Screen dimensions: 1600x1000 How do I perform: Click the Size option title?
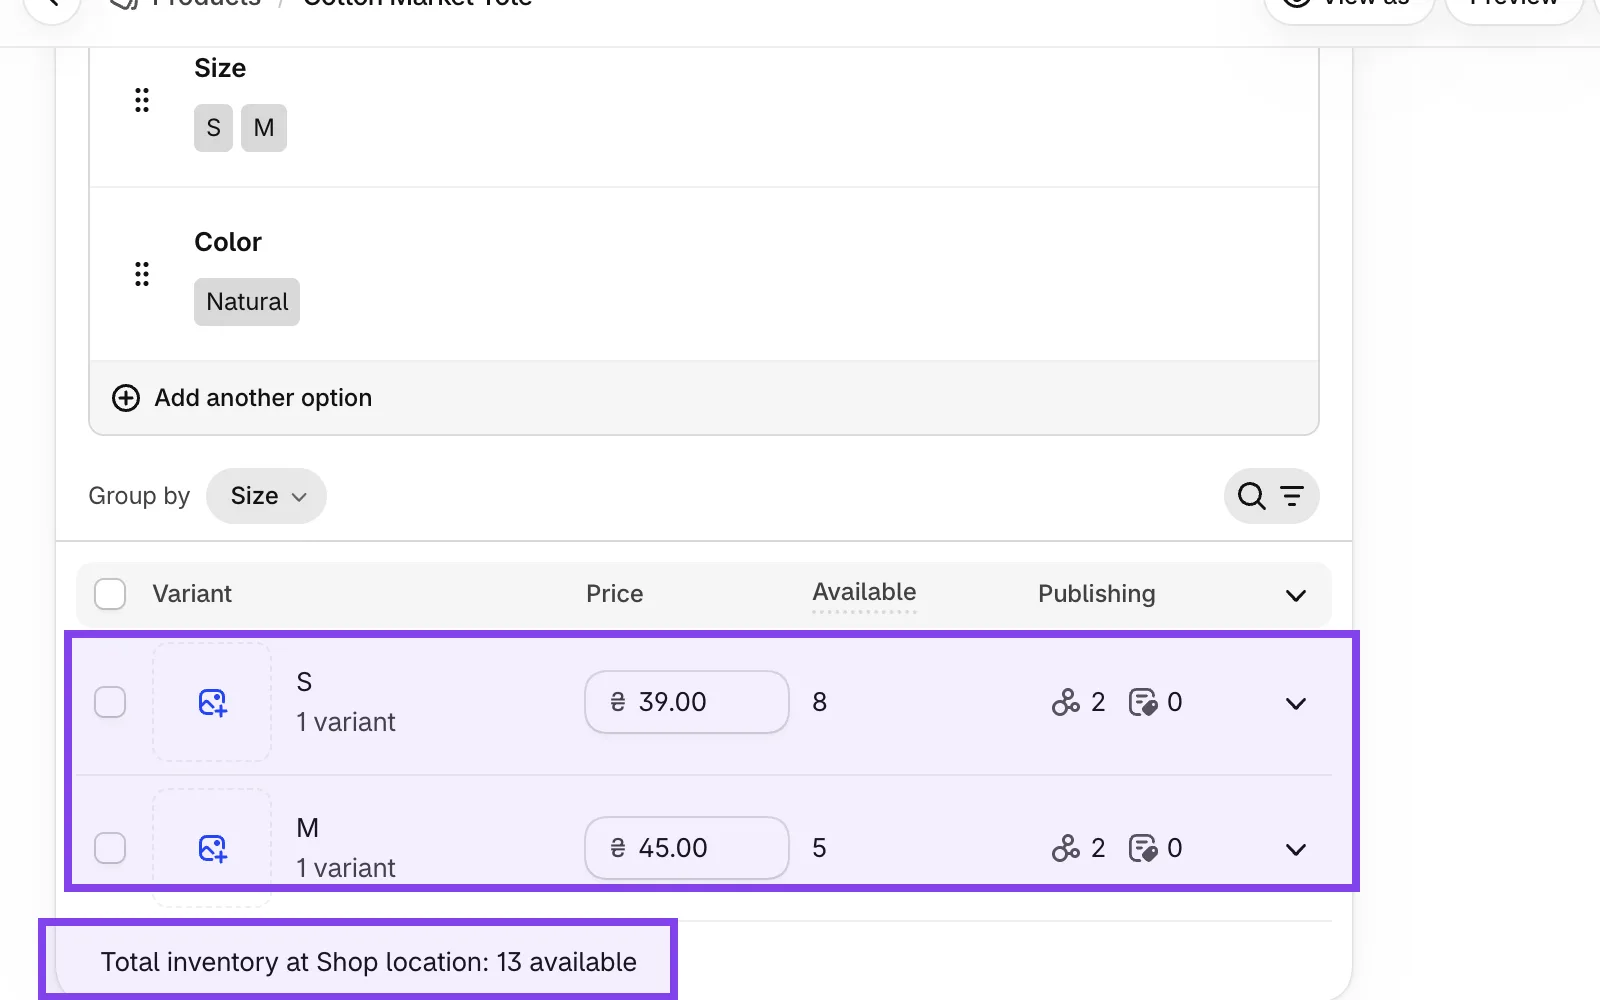[220, 68]
